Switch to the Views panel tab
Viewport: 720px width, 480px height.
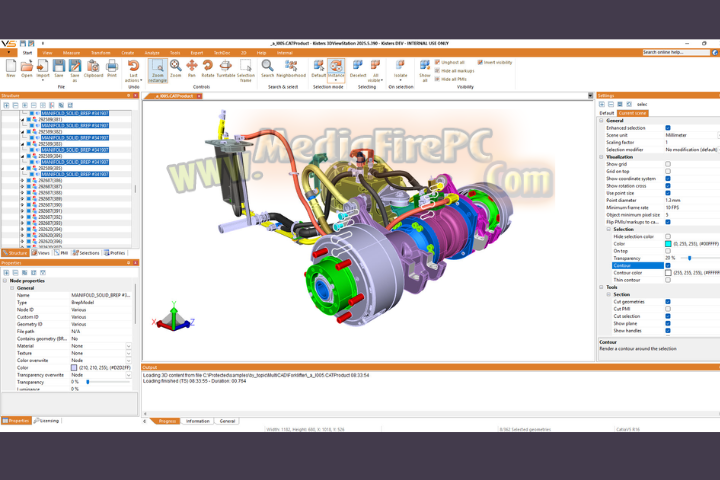pos(40,253)
